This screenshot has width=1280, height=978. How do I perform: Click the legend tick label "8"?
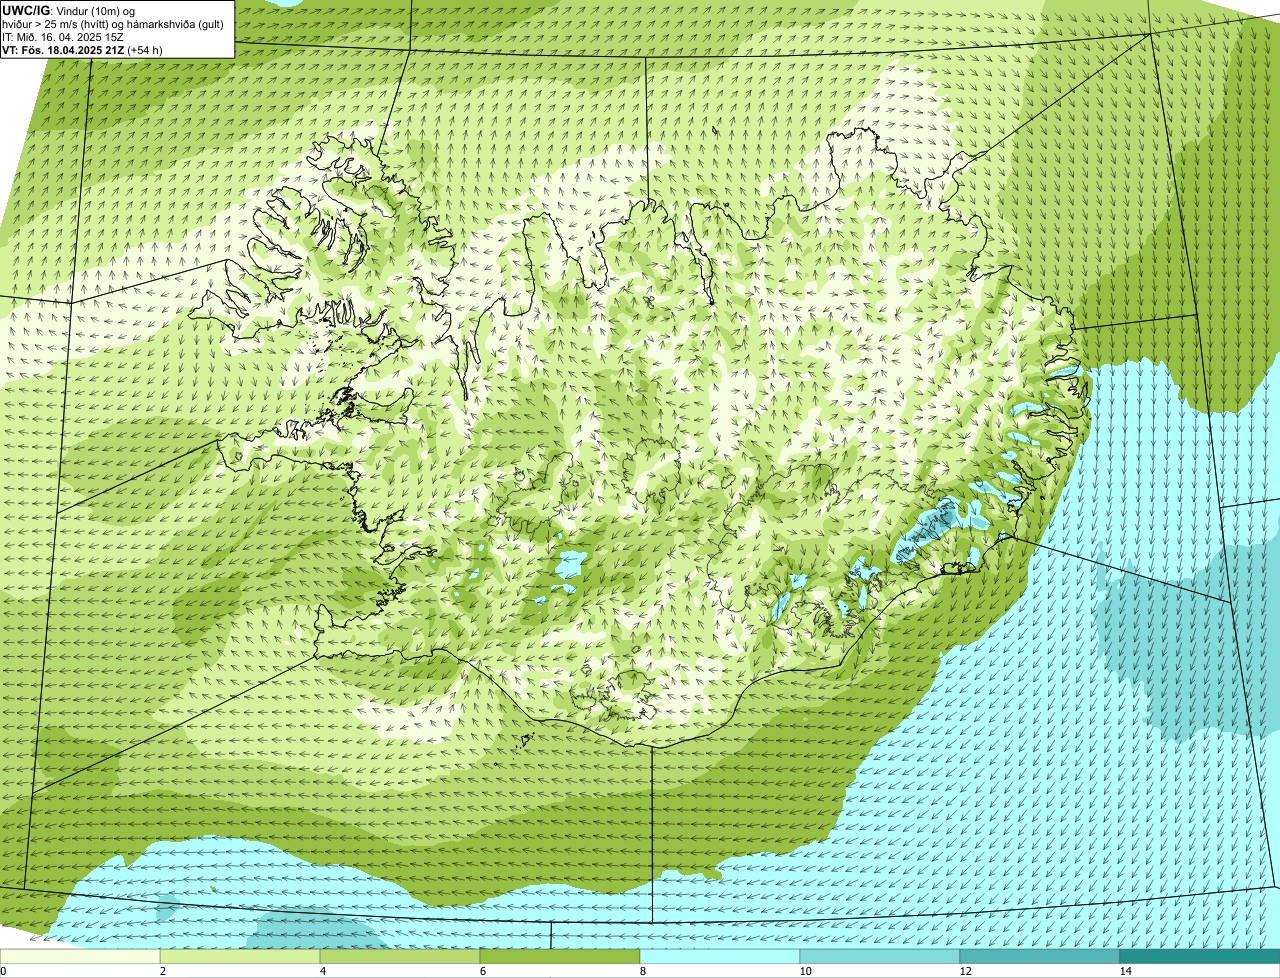click(642, 971)
